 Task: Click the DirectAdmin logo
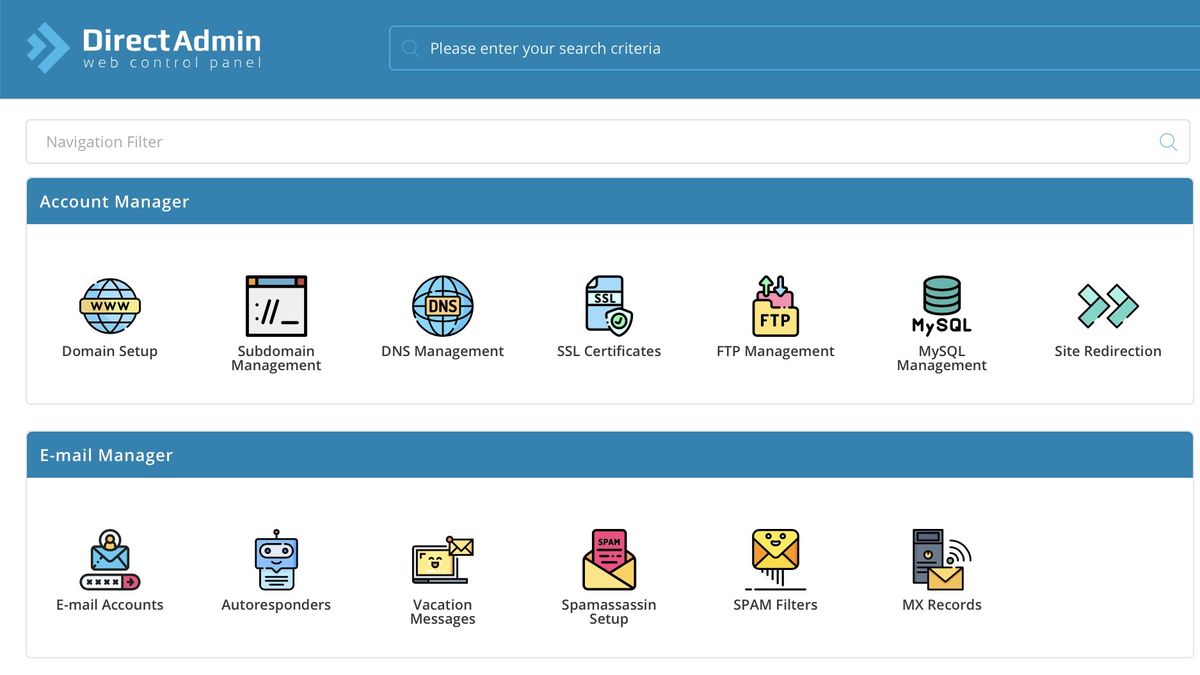[x=142, y=47]
